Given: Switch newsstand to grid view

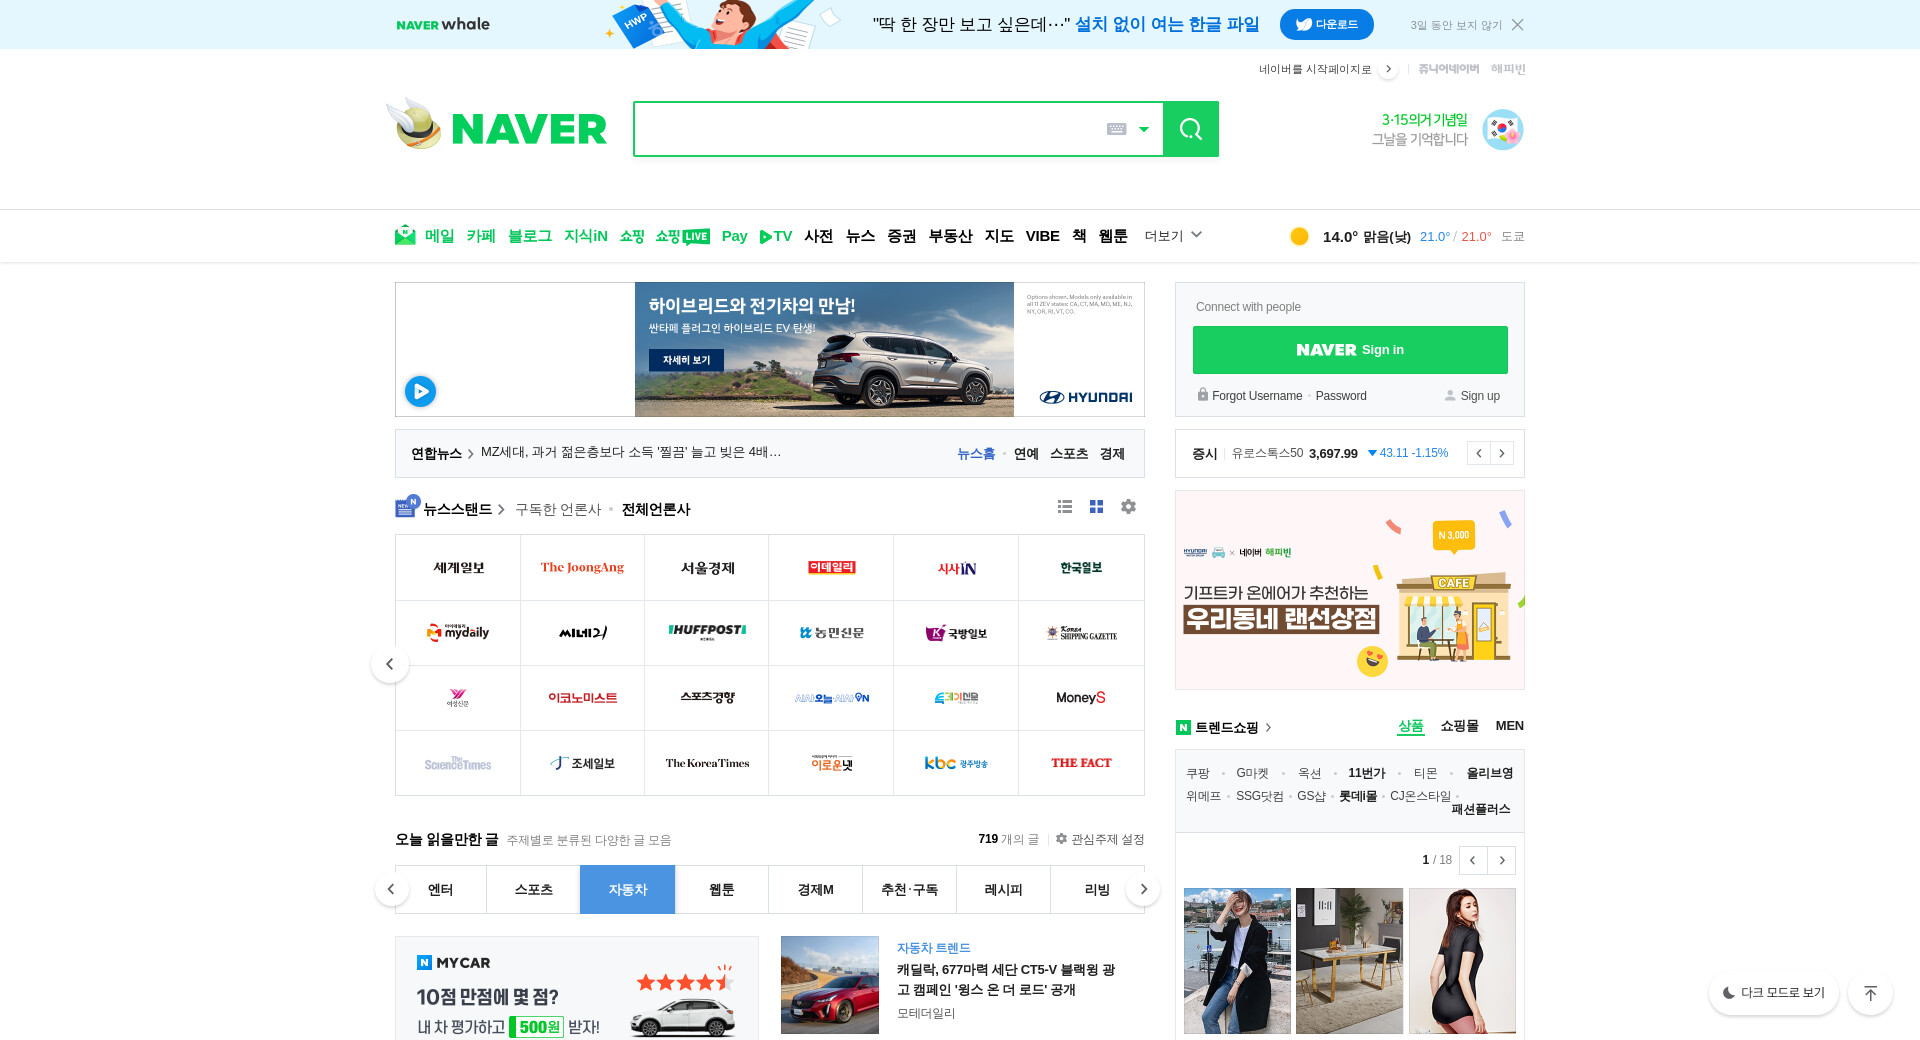Looking at the screenshot, I should [1097, 507].
